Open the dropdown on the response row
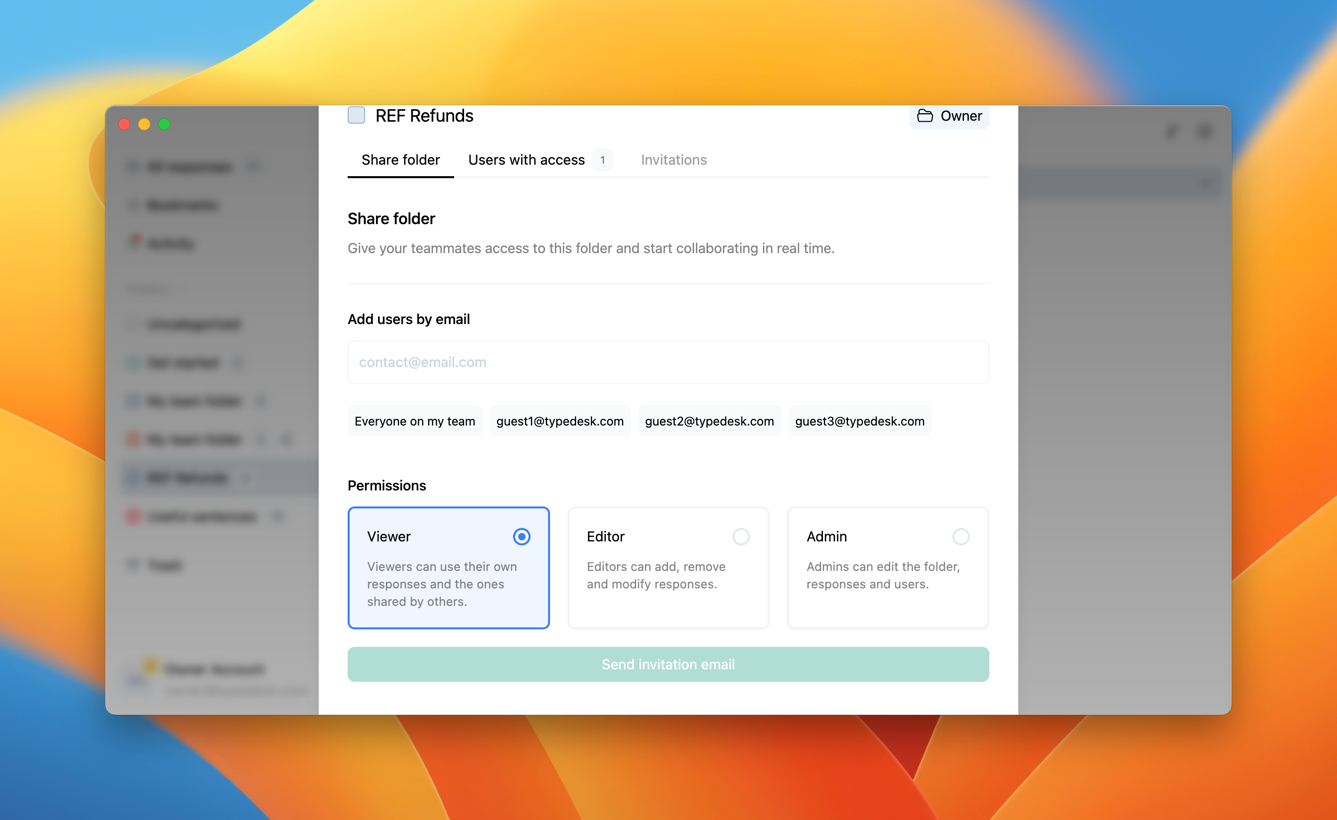 tap(1205, 183)
